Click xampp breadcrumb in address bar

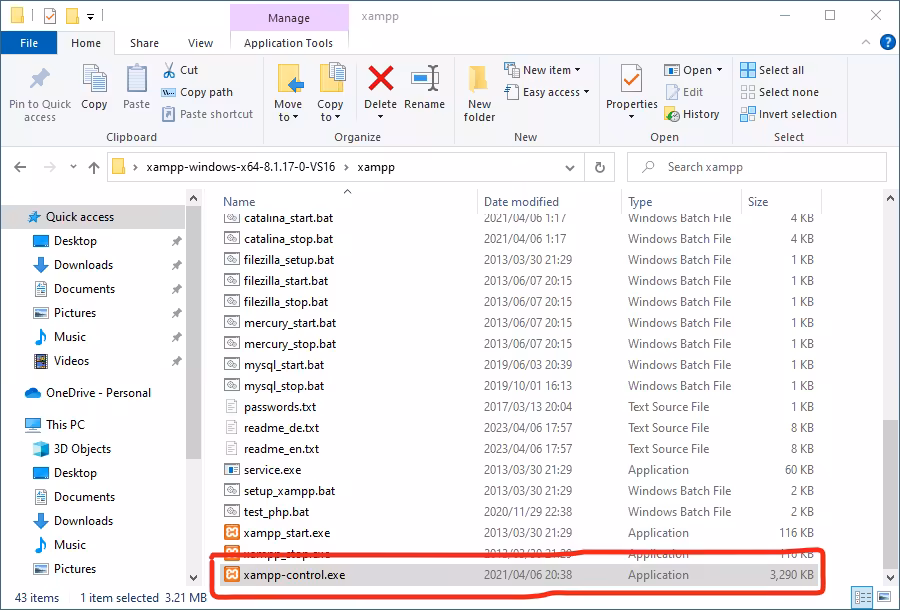pos(376,167)
